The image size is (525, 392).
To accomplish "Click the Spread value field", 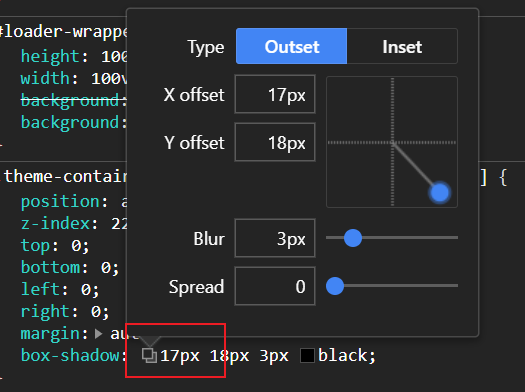I will click(x=275, y=286).
